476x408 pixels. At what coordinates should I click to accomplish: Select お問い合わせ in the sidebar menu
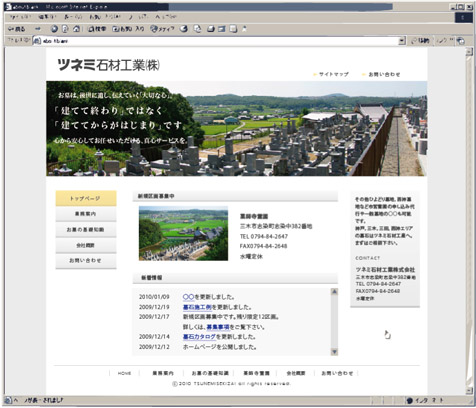[86, 261]
